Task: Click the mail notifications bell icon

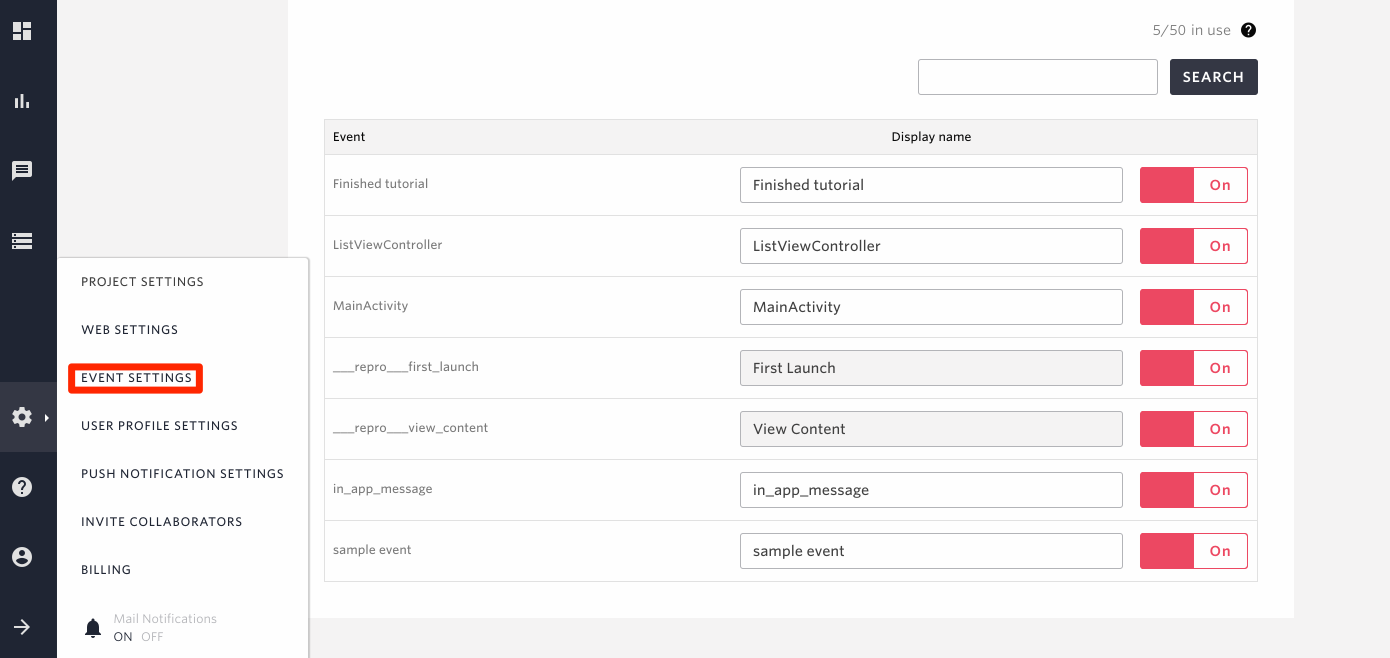Action: click(93, 628)
